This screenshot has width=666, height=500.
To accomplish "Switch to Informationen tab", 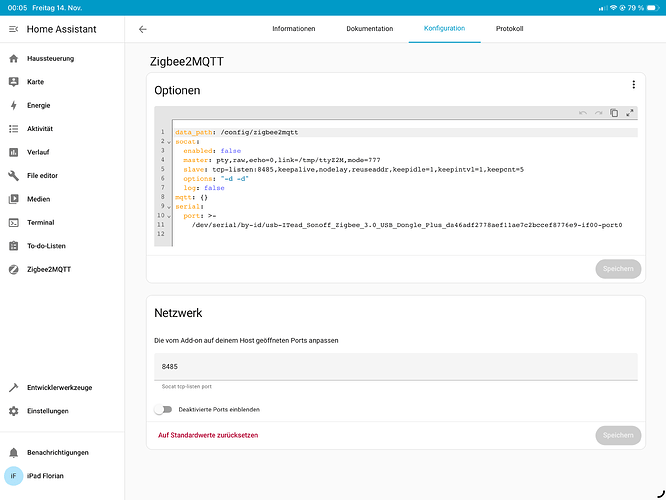I will click(294, 29).
